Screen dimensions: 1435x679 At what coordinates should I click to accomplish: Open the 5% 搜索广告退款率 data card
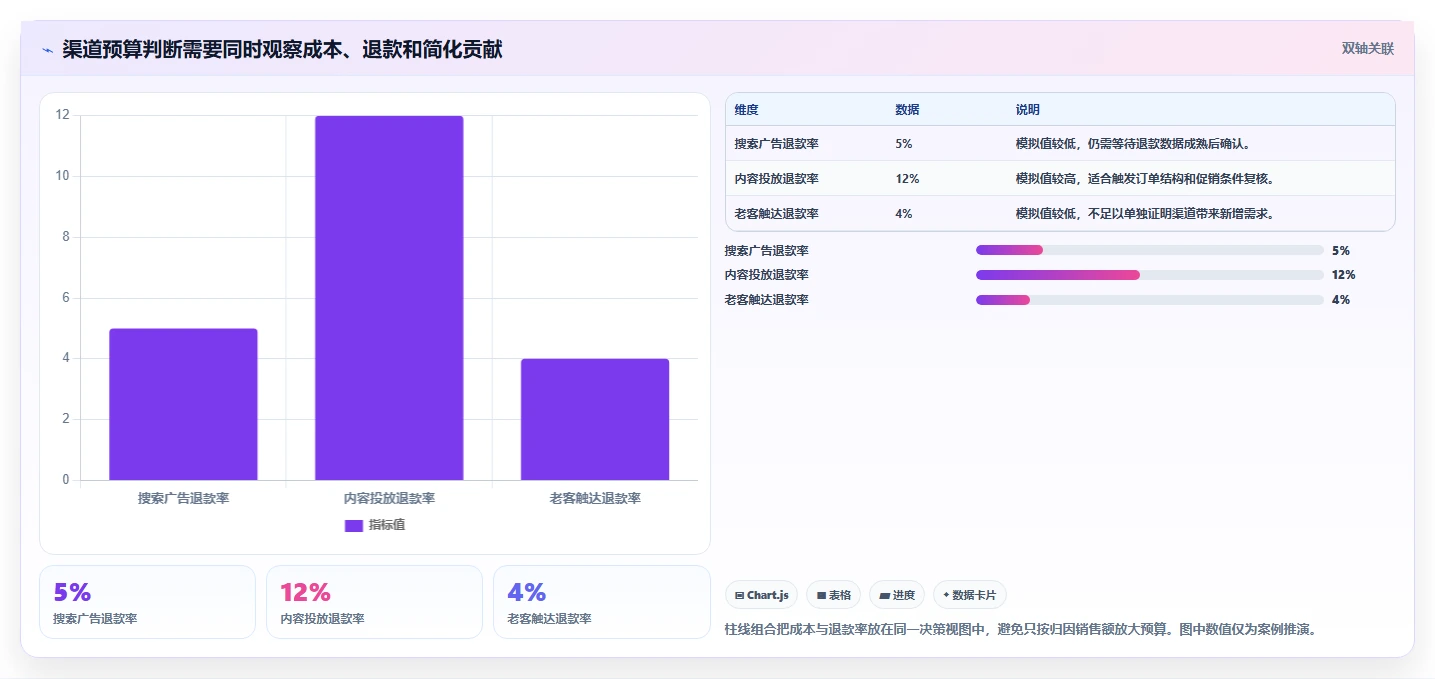click(147, 602)
